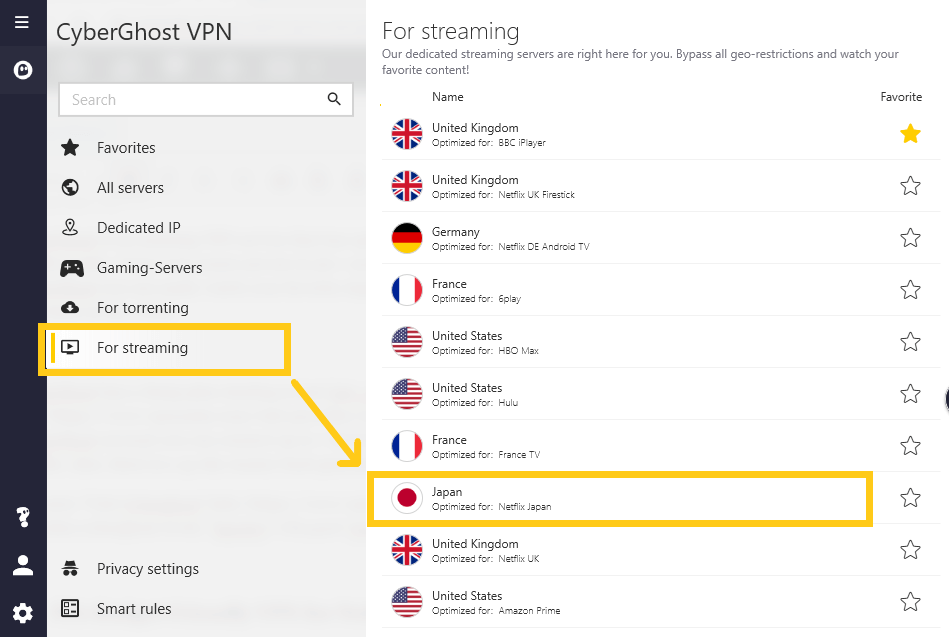Select All servers in sidebar
The image size is (949, 637).
130,188
